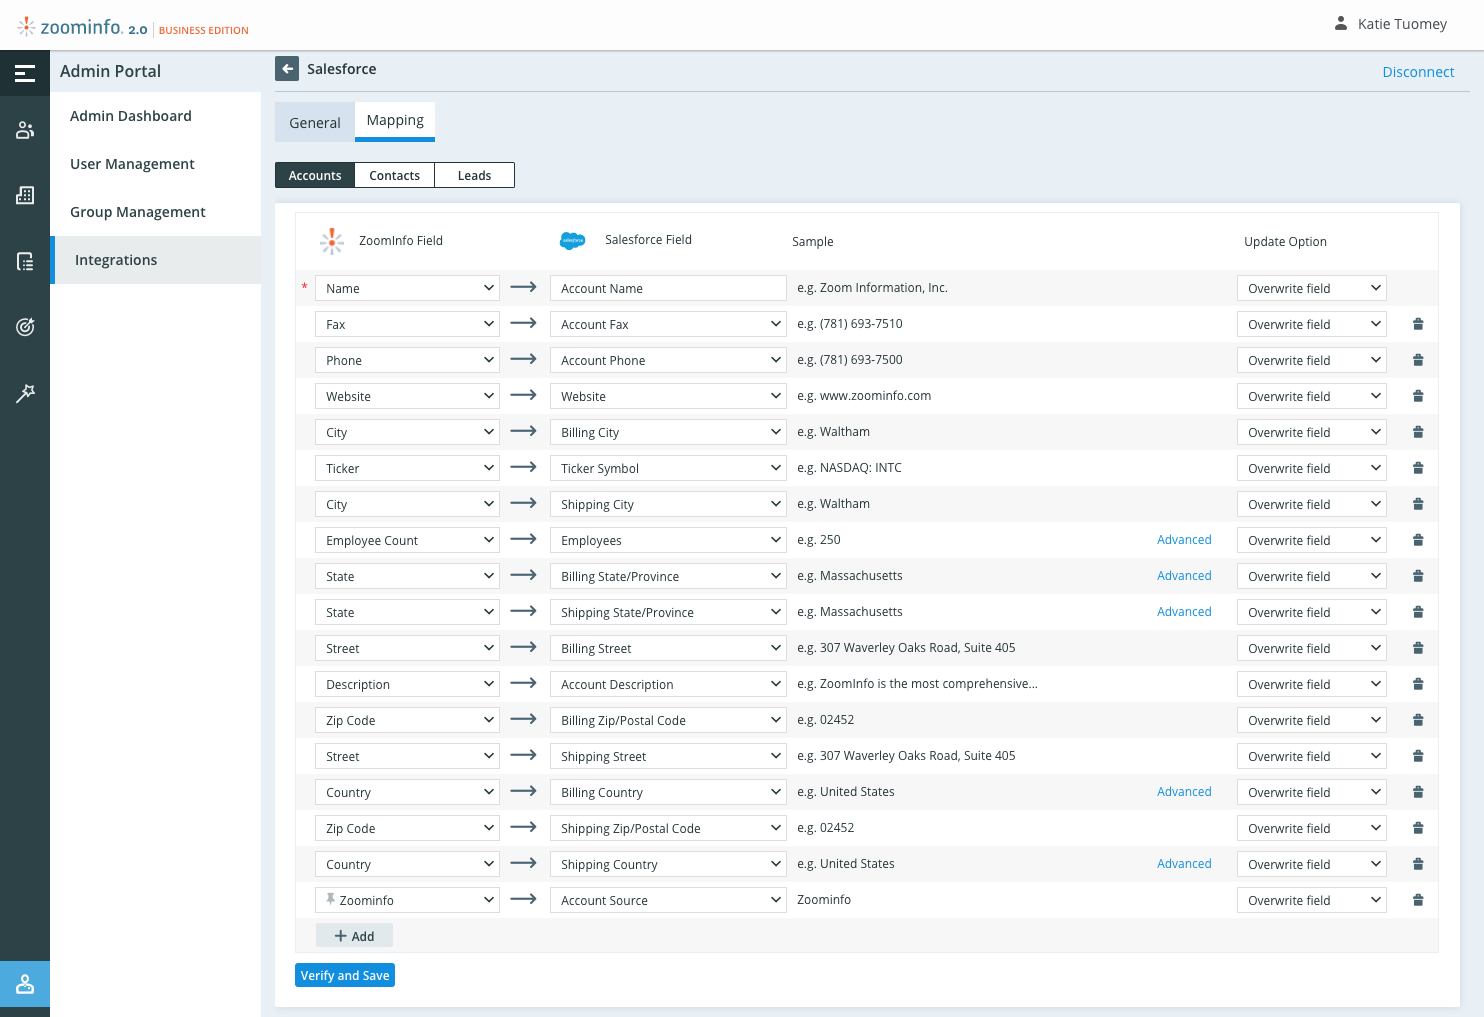Viewport: 1484px width, 1017px height.
Task: Open the company building sidebar icon
Action: (25, 195)
